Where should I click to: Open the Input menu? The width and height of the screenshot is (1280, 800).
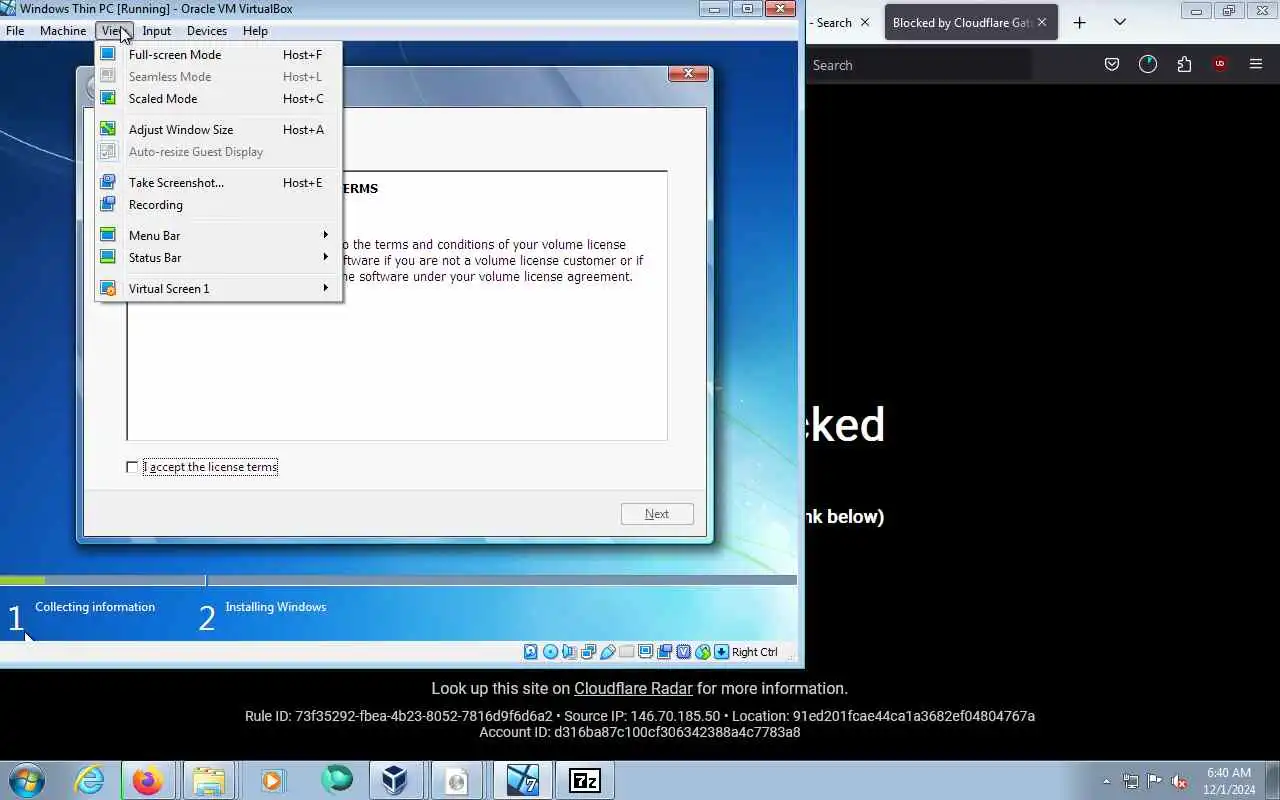click(157, 31)
